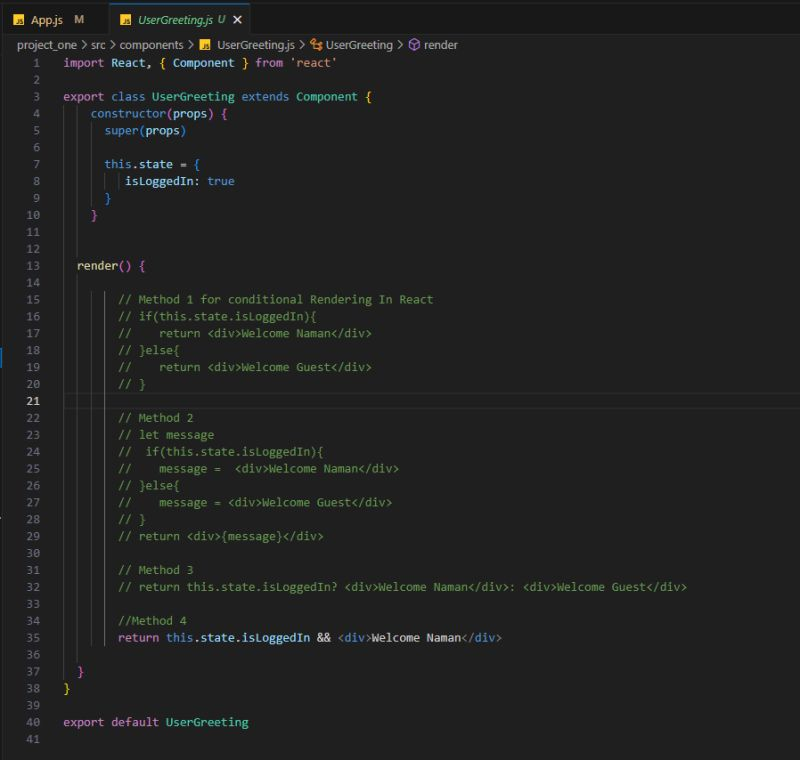The height and width of the screenshot is (760, 800).
Task: Click the JS icon in the breadcrumb
Action: (x=205, y=45)
